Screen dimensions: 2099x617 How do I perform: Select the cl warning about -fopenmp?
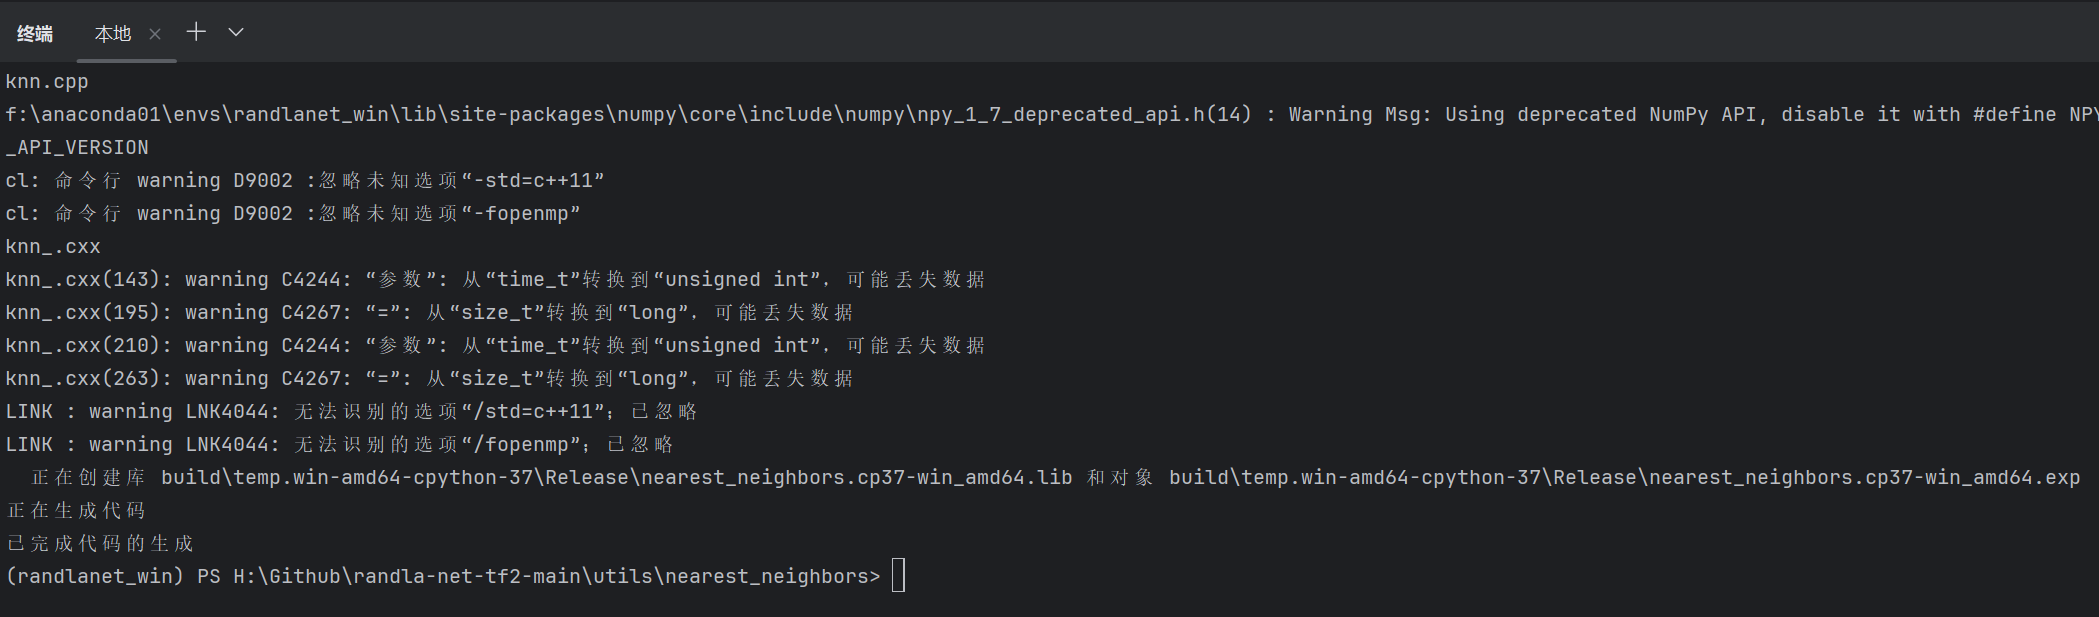click(293, 214)
